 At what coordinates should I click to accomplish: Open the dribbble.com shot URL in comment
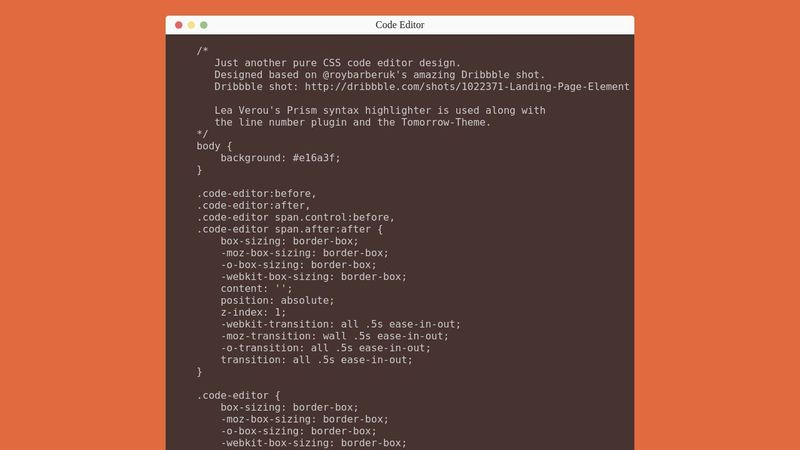coord(467,87)
